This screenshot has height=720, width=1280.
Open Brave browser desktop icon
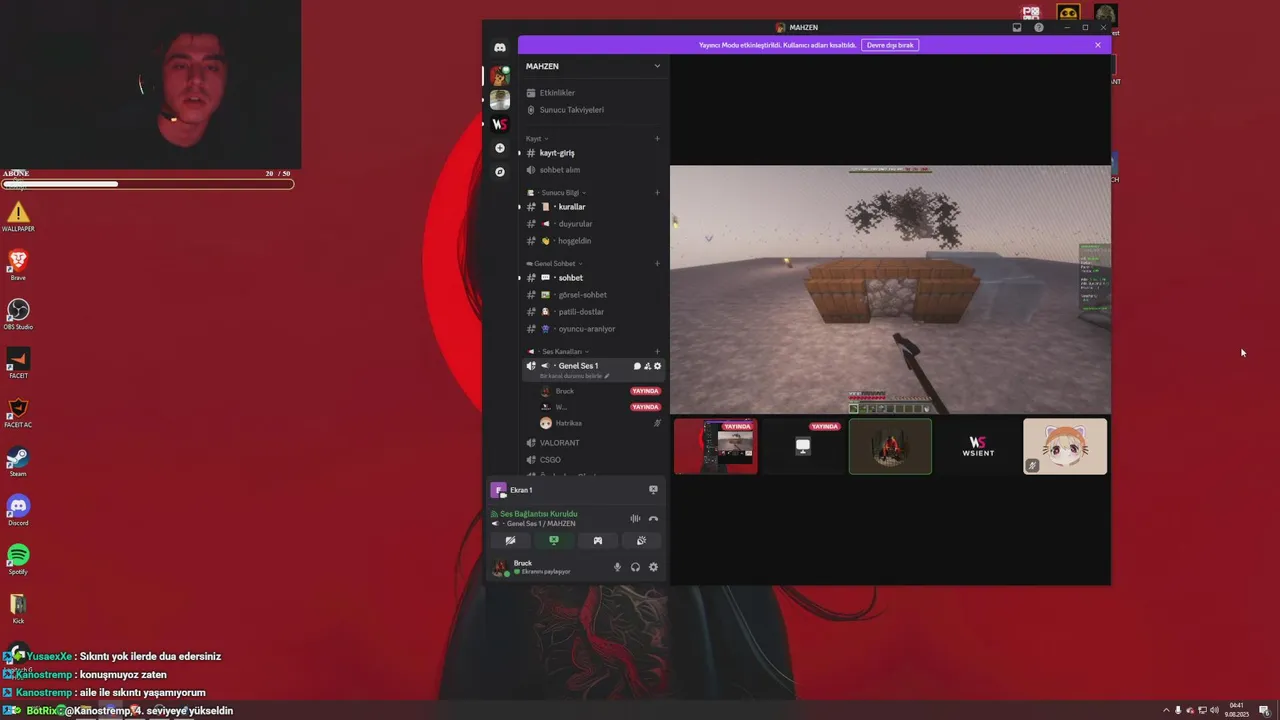click(18, 265)
